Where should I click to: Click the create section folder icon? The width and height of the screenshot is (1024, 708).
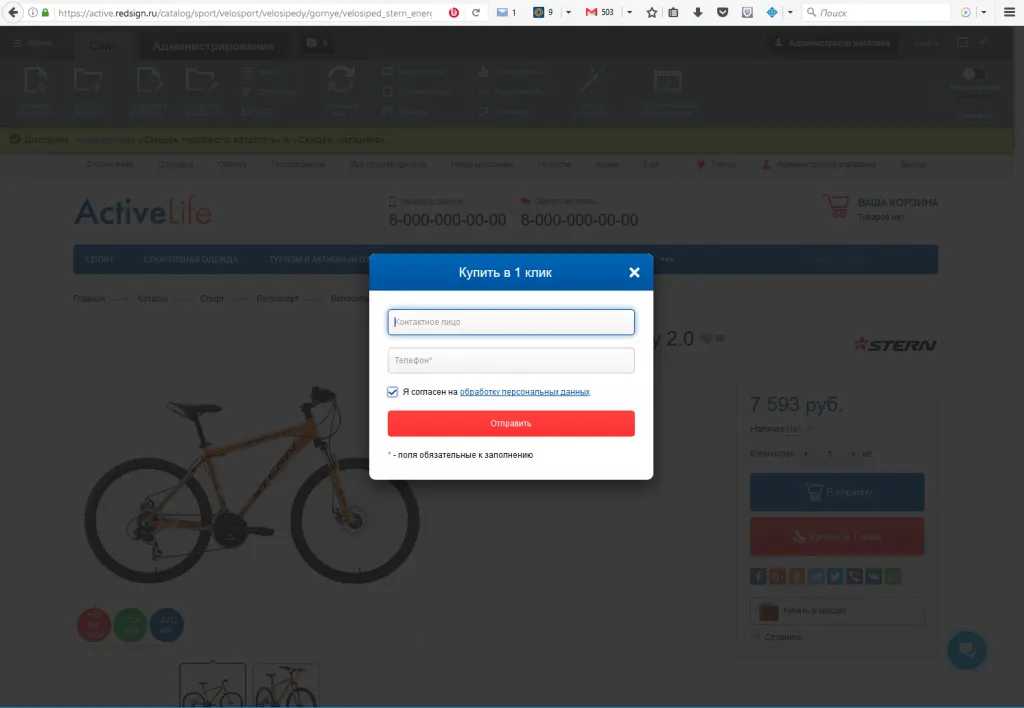point(88,81)
